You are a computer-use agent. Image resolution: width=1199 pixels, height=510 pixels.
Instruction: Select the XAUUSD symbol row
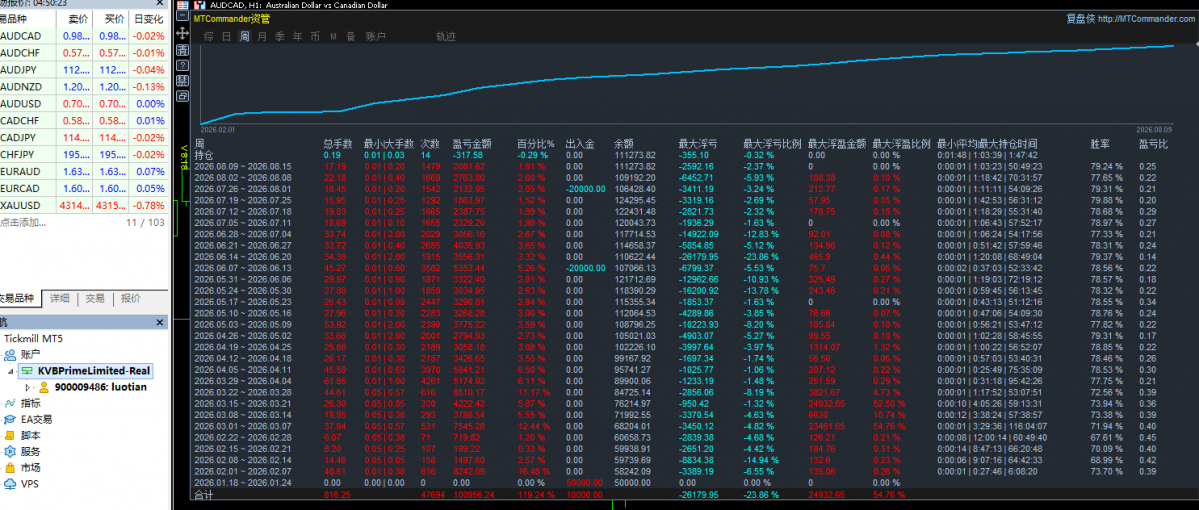83,205
